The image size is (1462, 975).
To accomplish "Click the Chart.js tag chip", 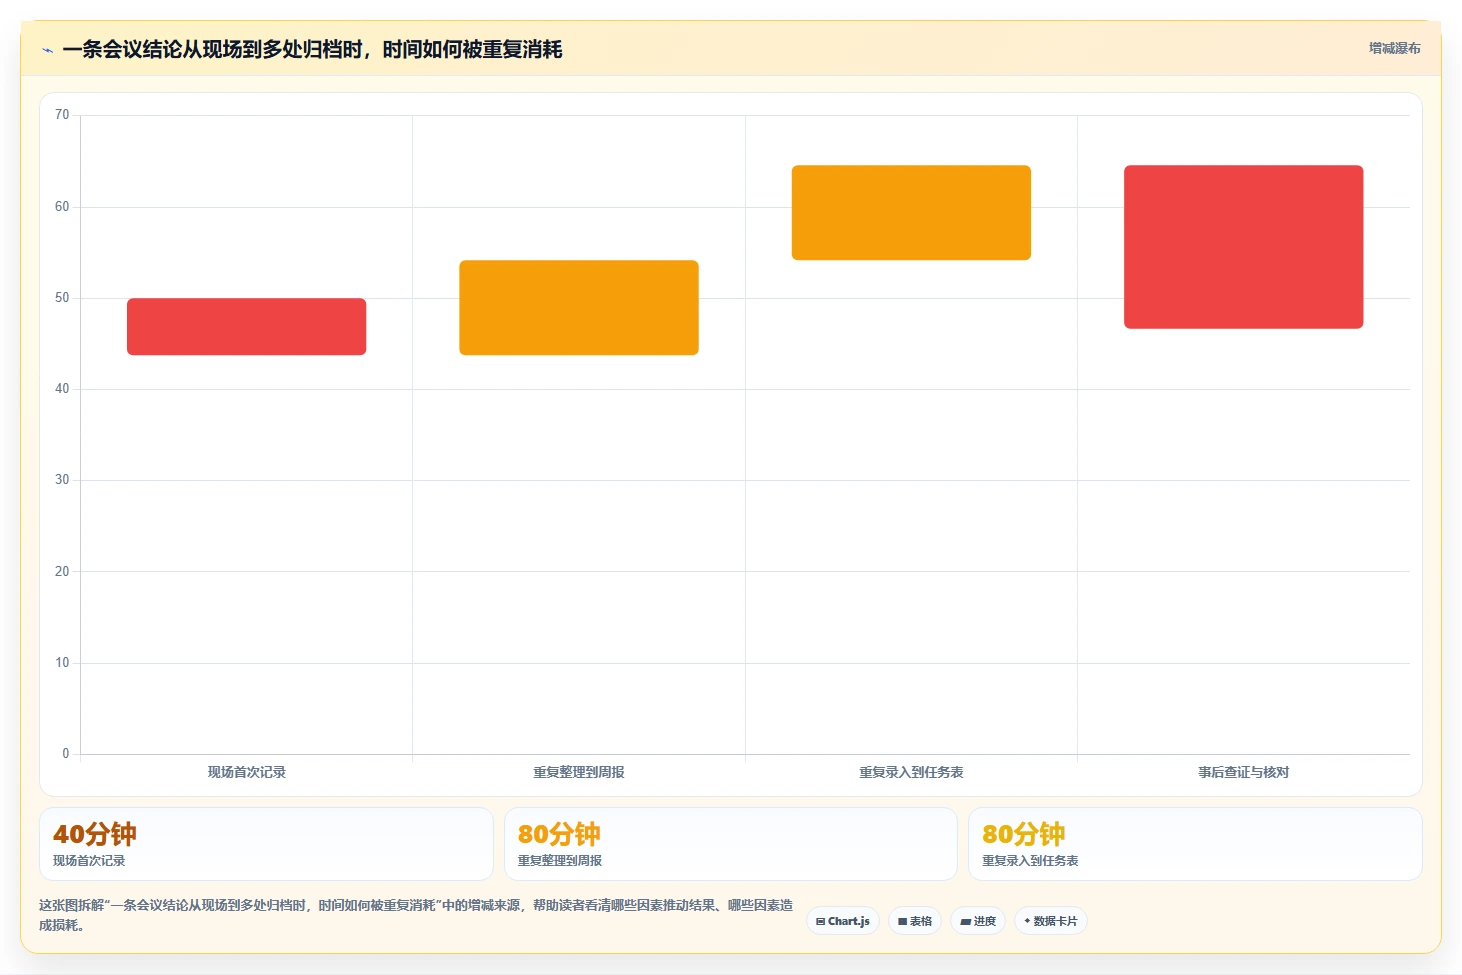I will (x=843, y=921).
